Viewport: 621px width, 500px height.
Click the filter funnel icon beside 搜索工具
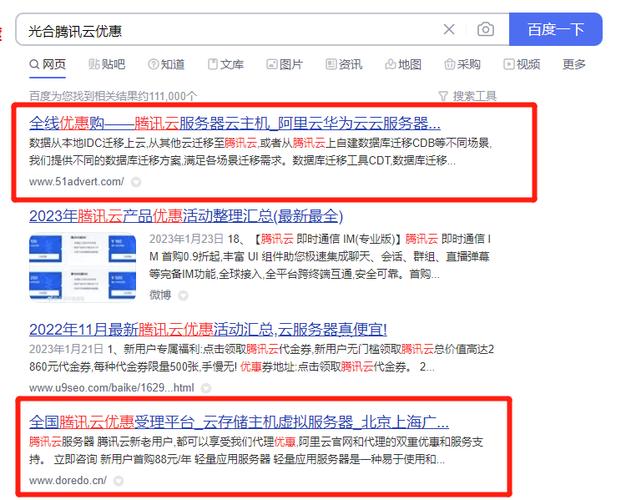click(443, 96)
